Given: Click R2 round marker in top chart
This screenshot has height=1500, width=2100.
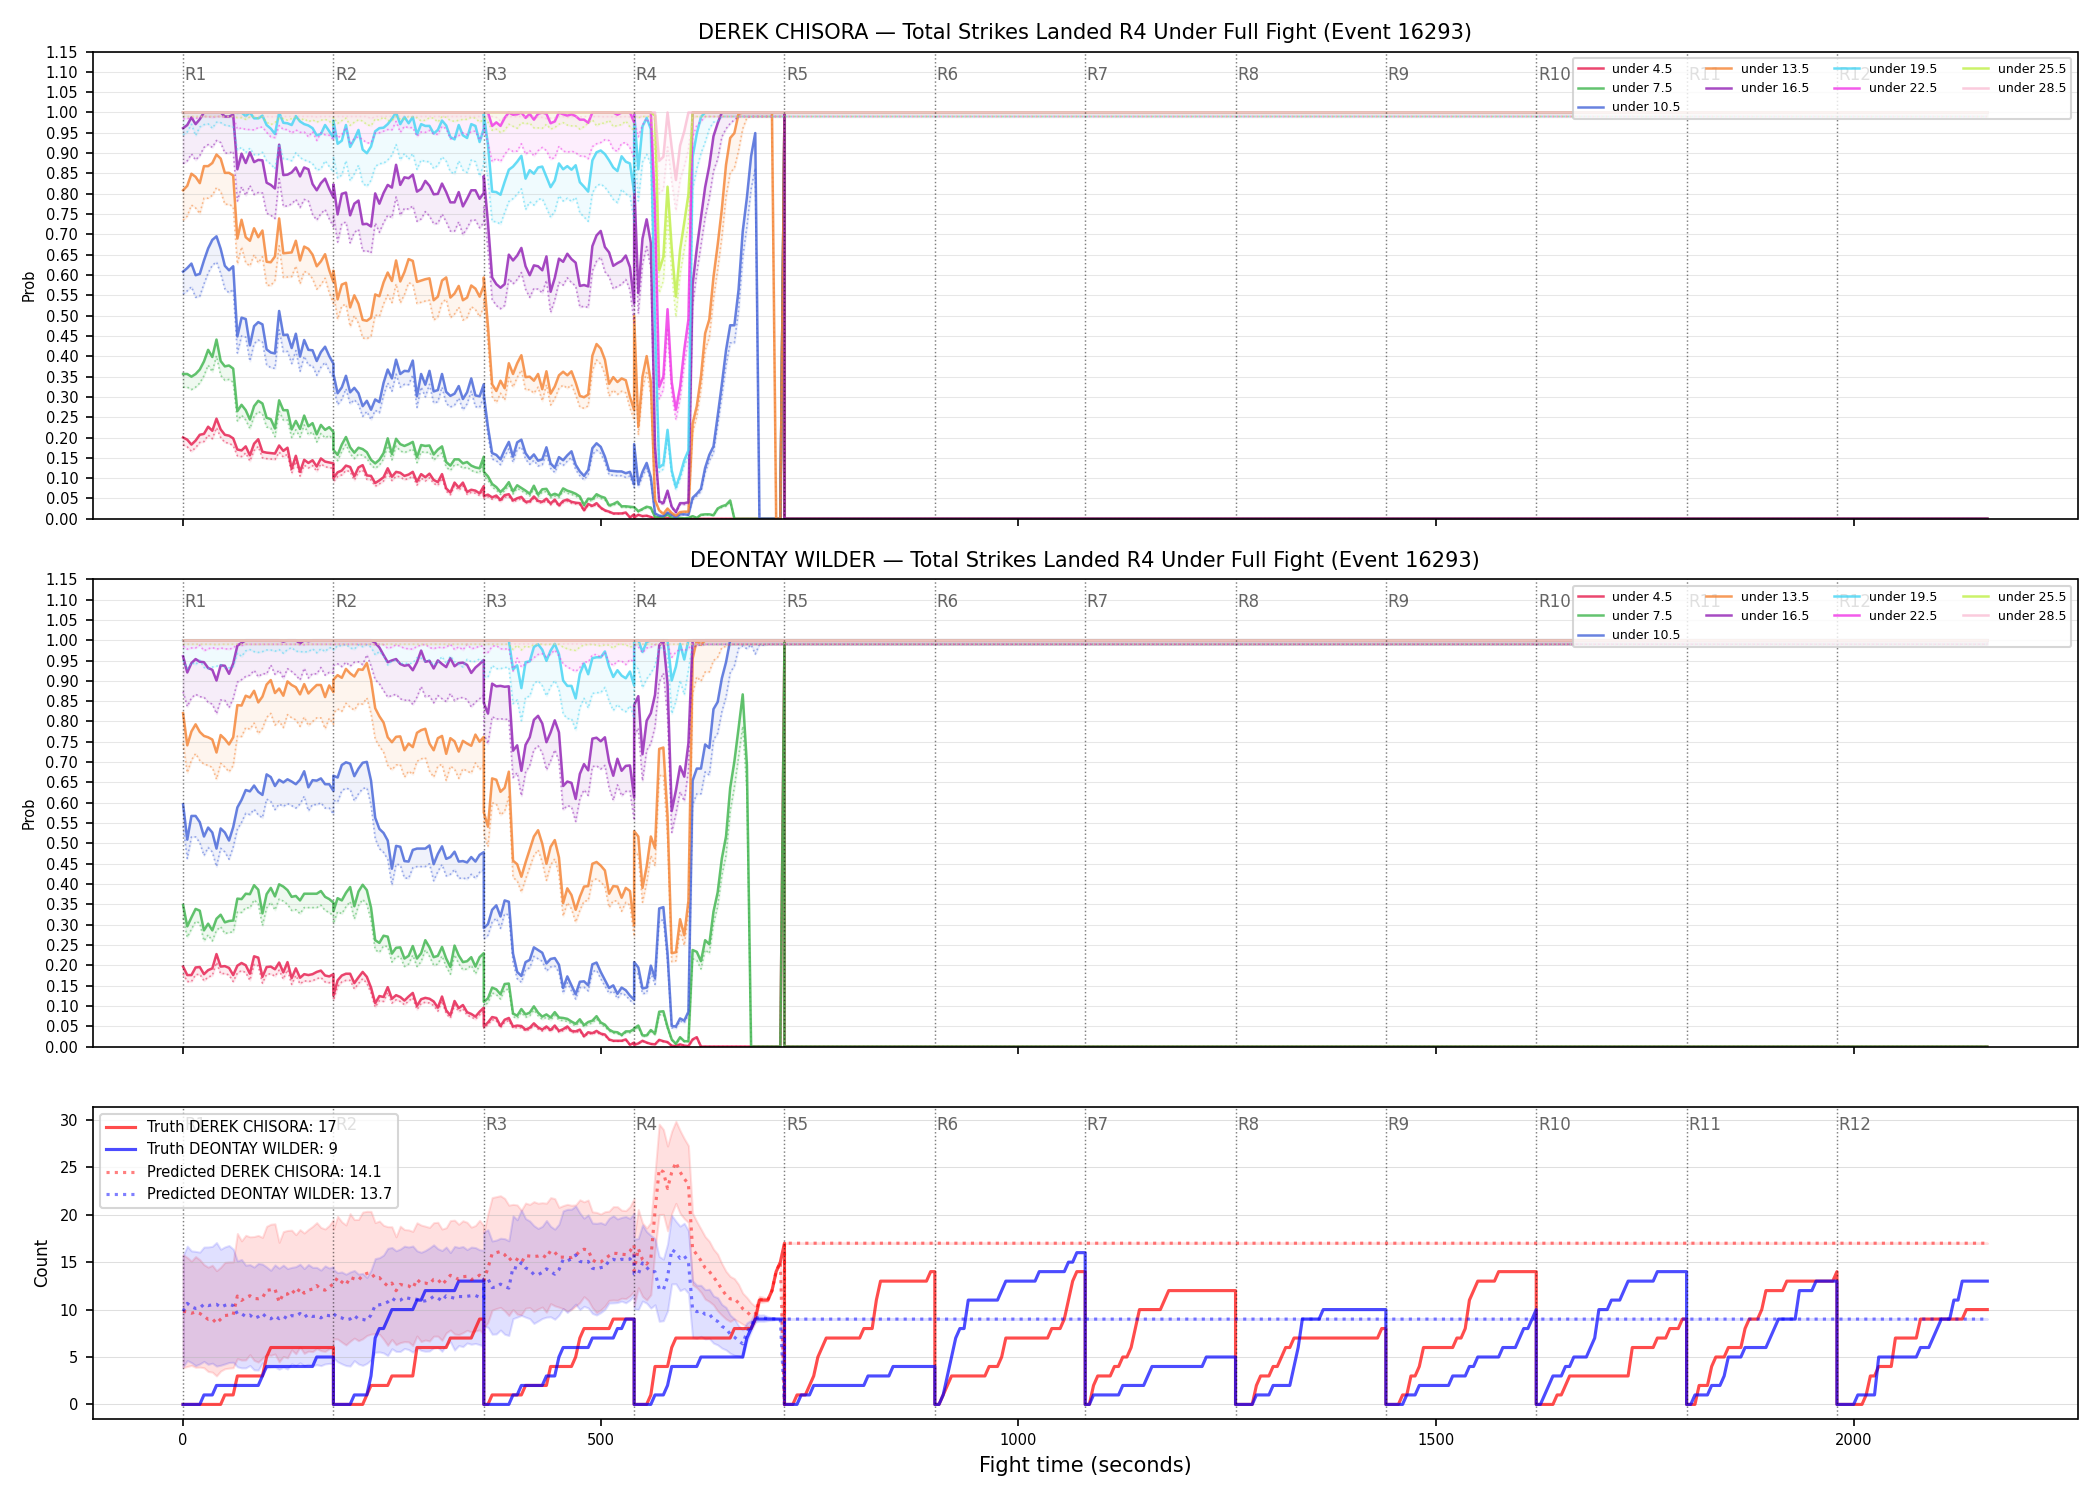Looking at the screenshot, I should coord(346,74).
